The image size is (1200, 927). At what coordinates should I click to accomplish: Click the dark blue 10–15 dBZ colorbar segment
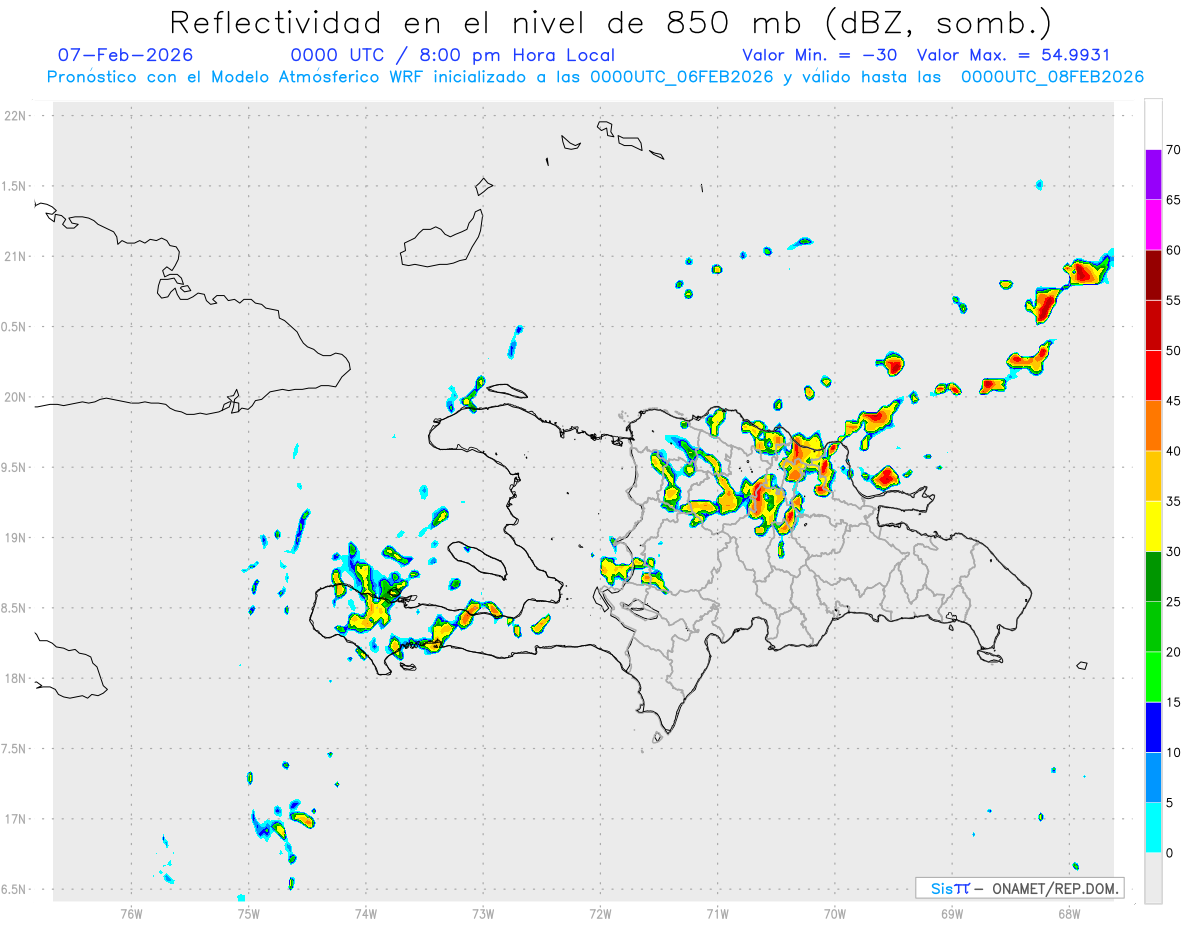(x=1153, y=727)
